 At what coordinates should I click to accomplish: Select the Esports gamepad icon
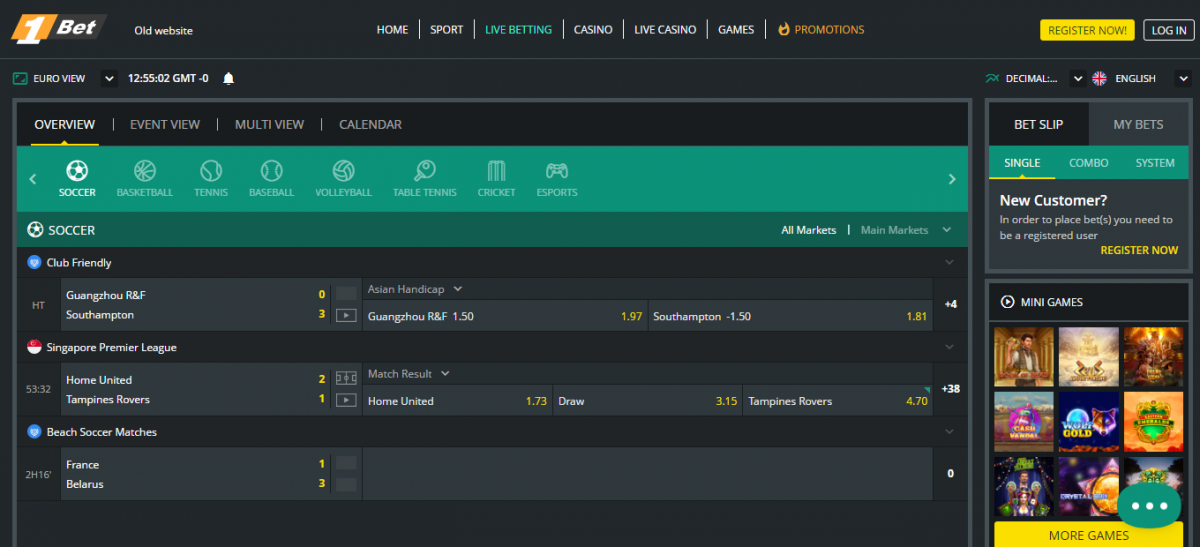(x=557, y=170)
